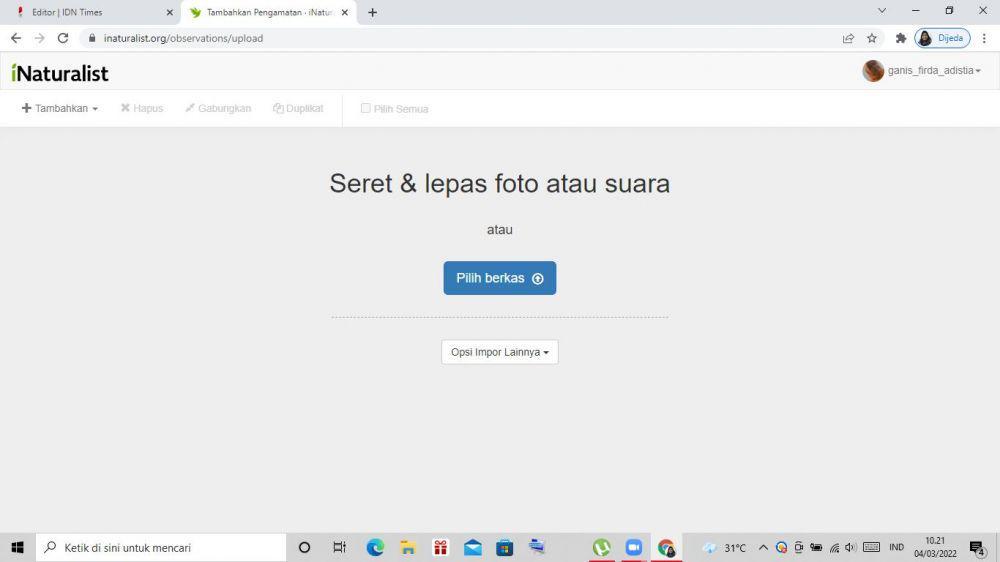Click the Duplikat toolbar button
The width and height of the screenshot is (1000, 562).
coord(298,108)
